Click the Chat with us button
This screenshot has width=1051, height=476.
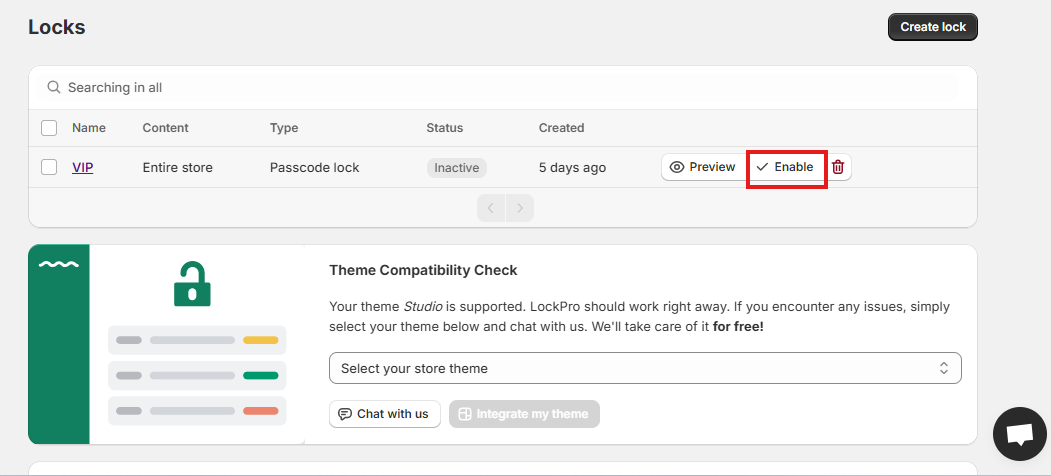pyautogui.click(x=384, y=414)
